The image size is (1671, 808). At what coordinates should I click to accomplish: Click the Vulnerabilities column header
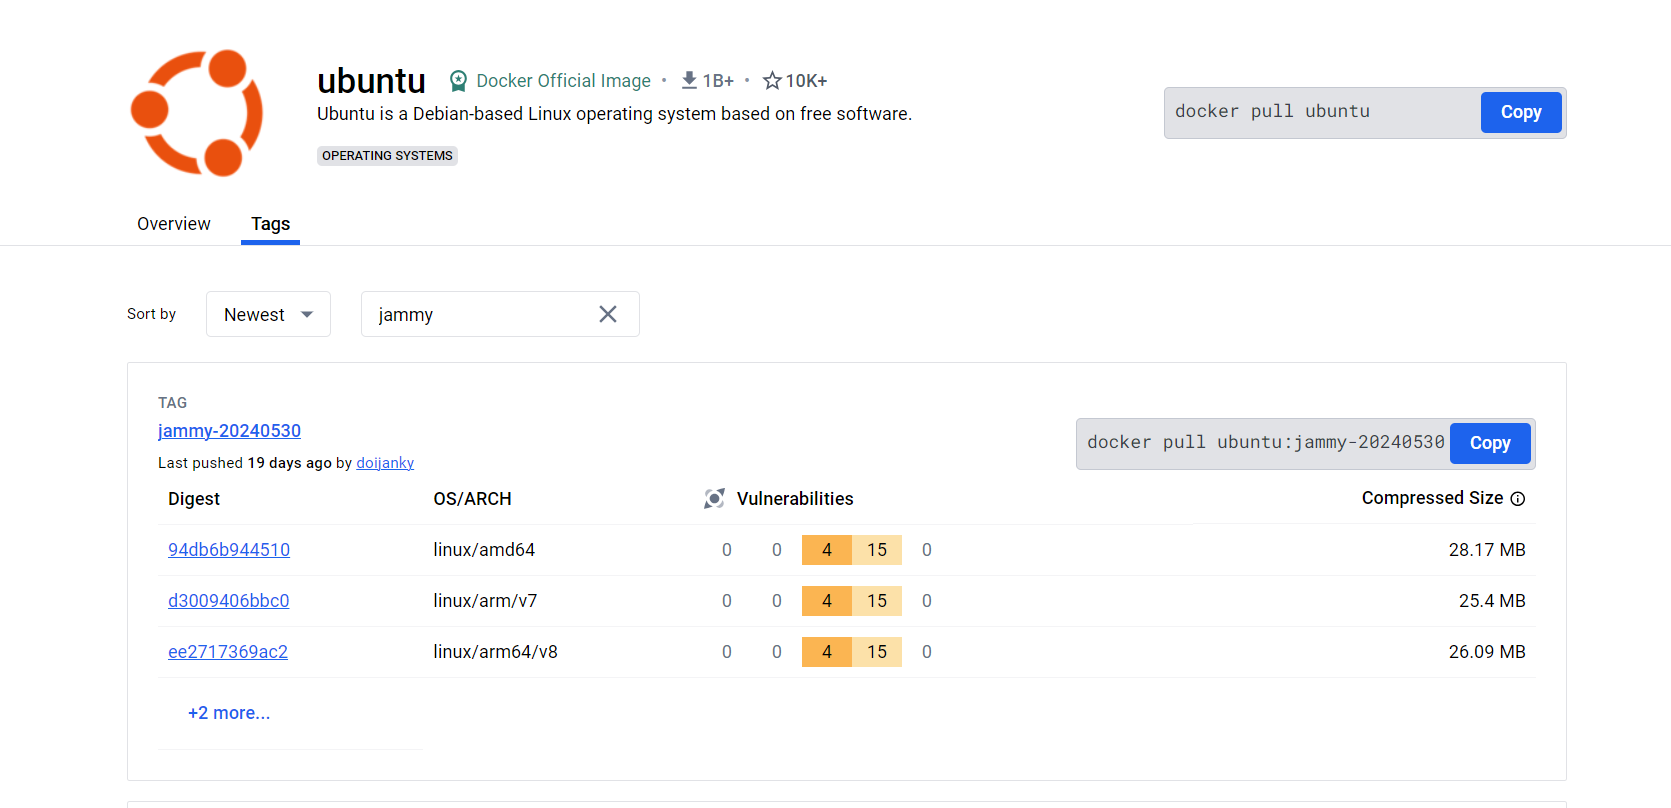coord(795,499)
